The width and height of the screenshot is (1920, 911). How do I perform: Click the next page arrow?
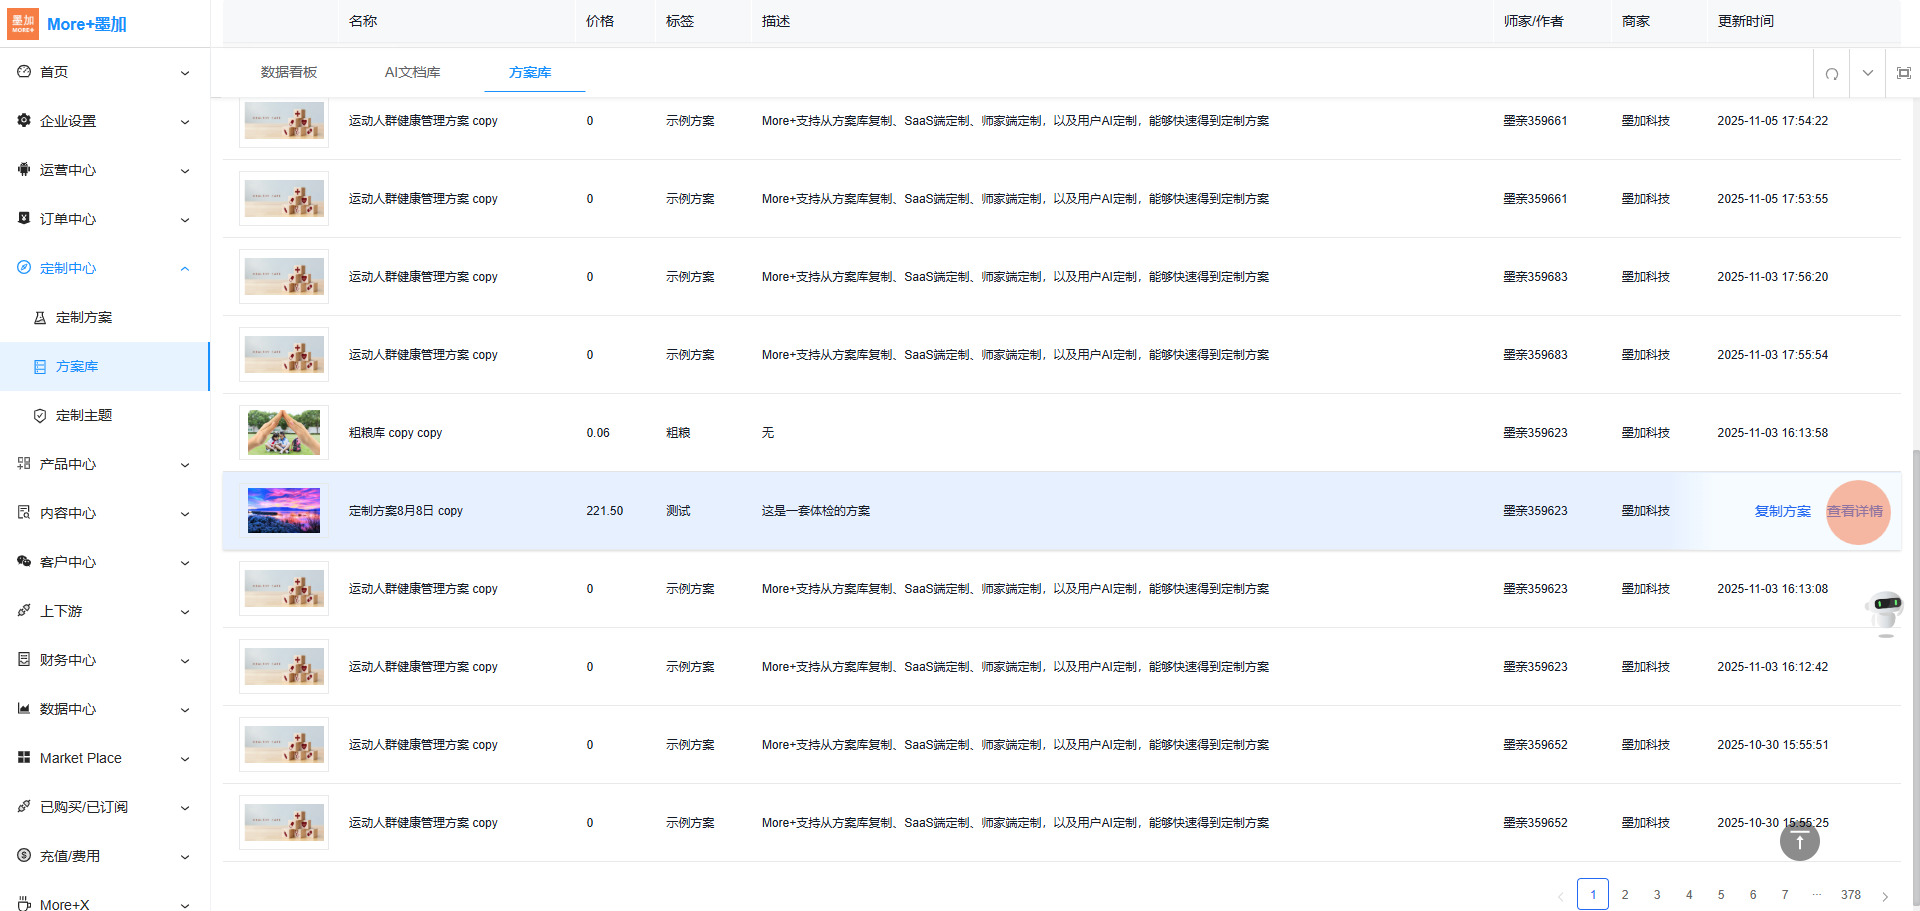tap(1885, 895)
